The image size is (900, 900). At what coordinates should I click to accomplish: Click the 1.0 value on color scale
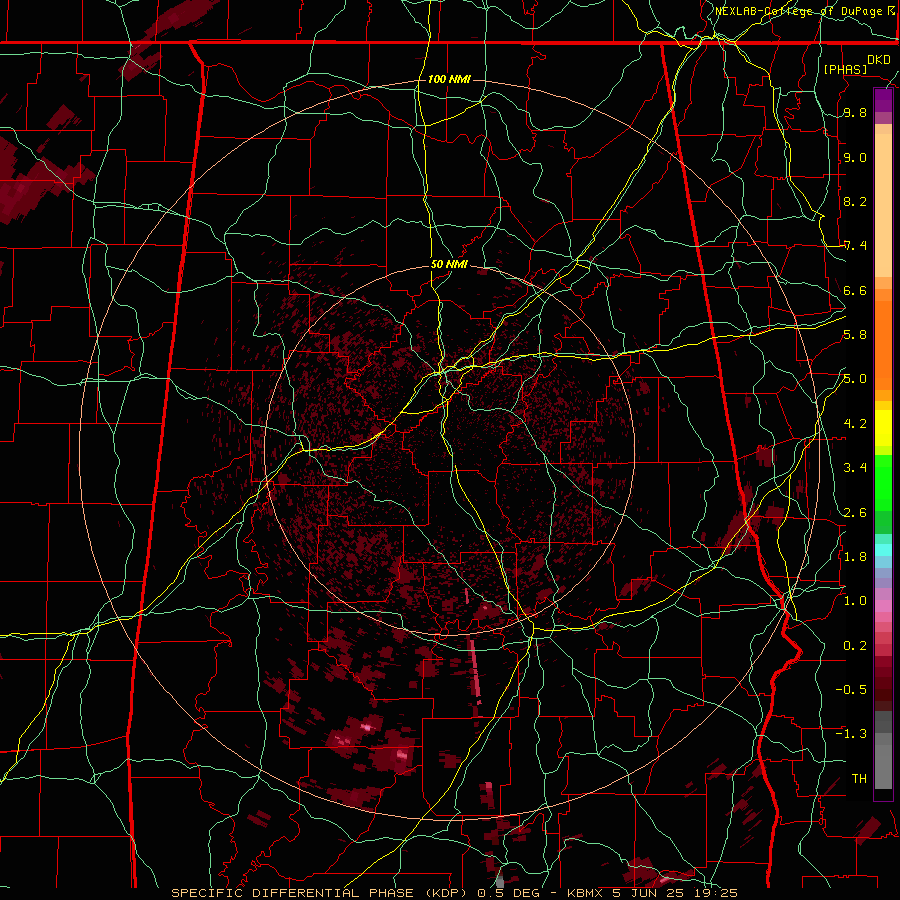click(855, 601)
